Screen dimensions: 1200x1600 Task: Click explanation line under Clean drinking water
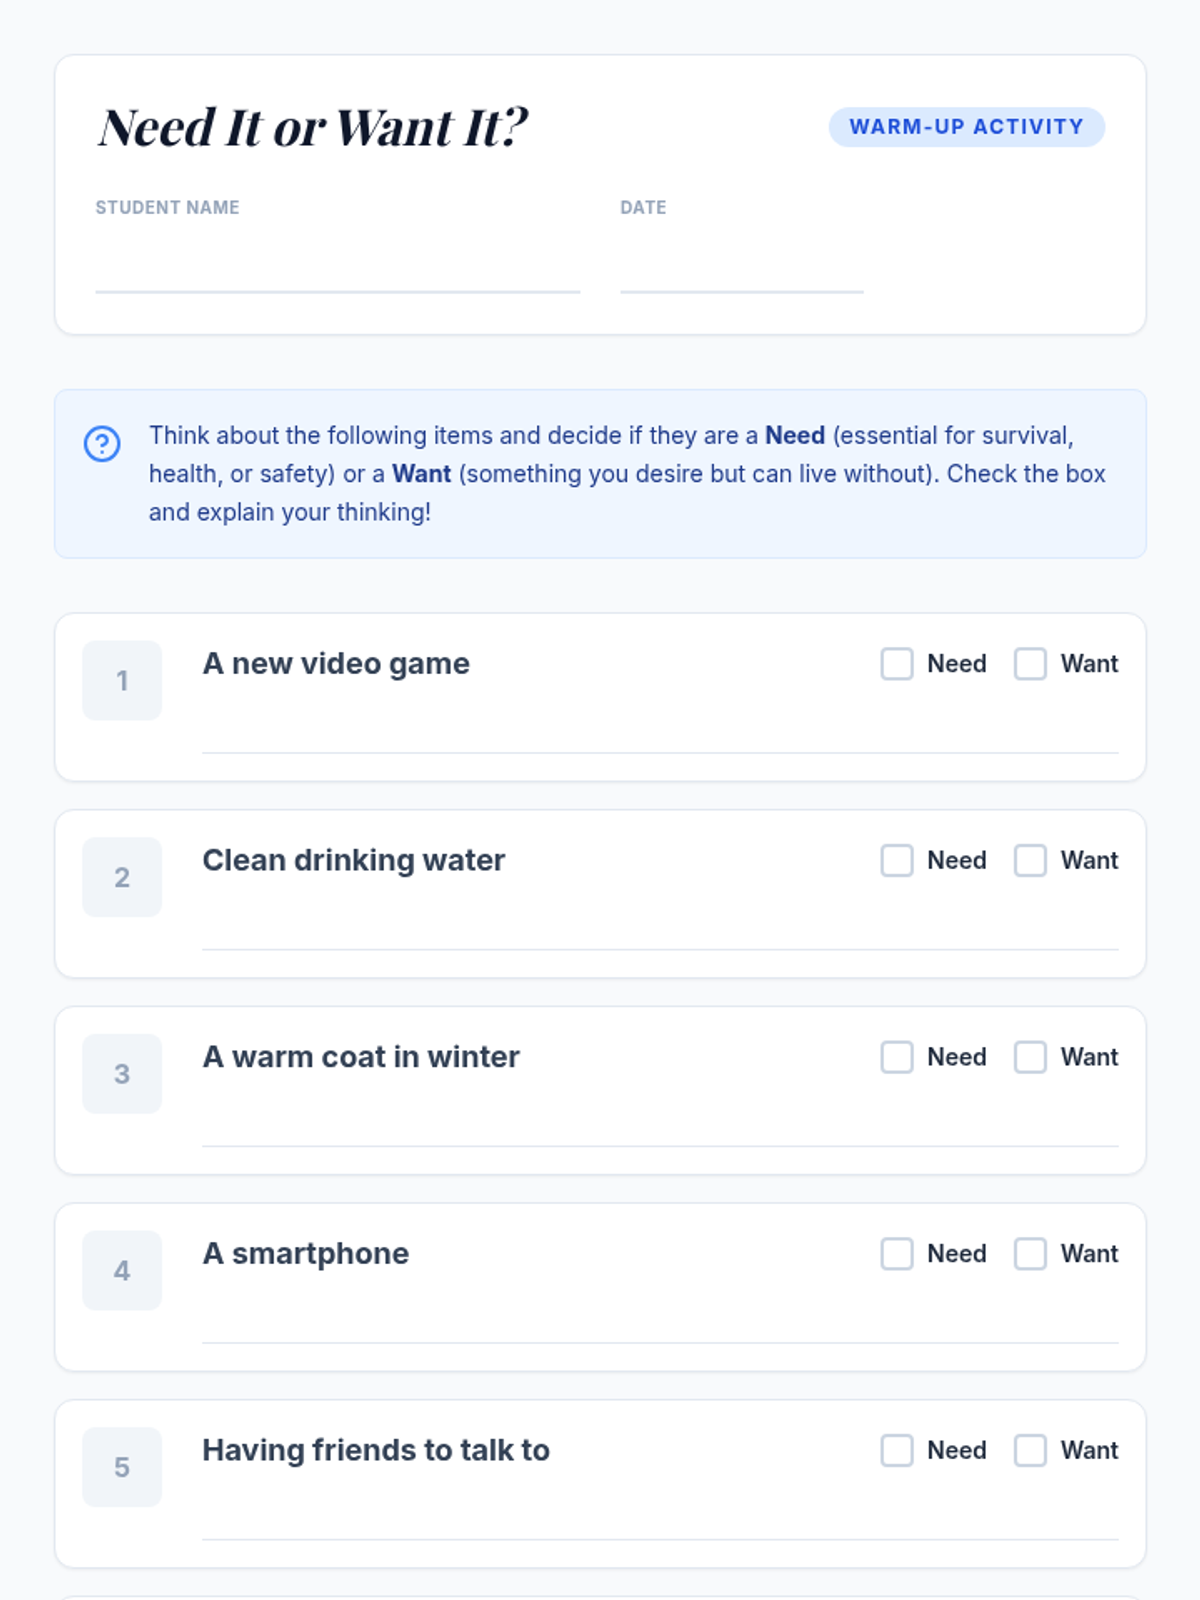pyautogui.click(x=660, y=932)
